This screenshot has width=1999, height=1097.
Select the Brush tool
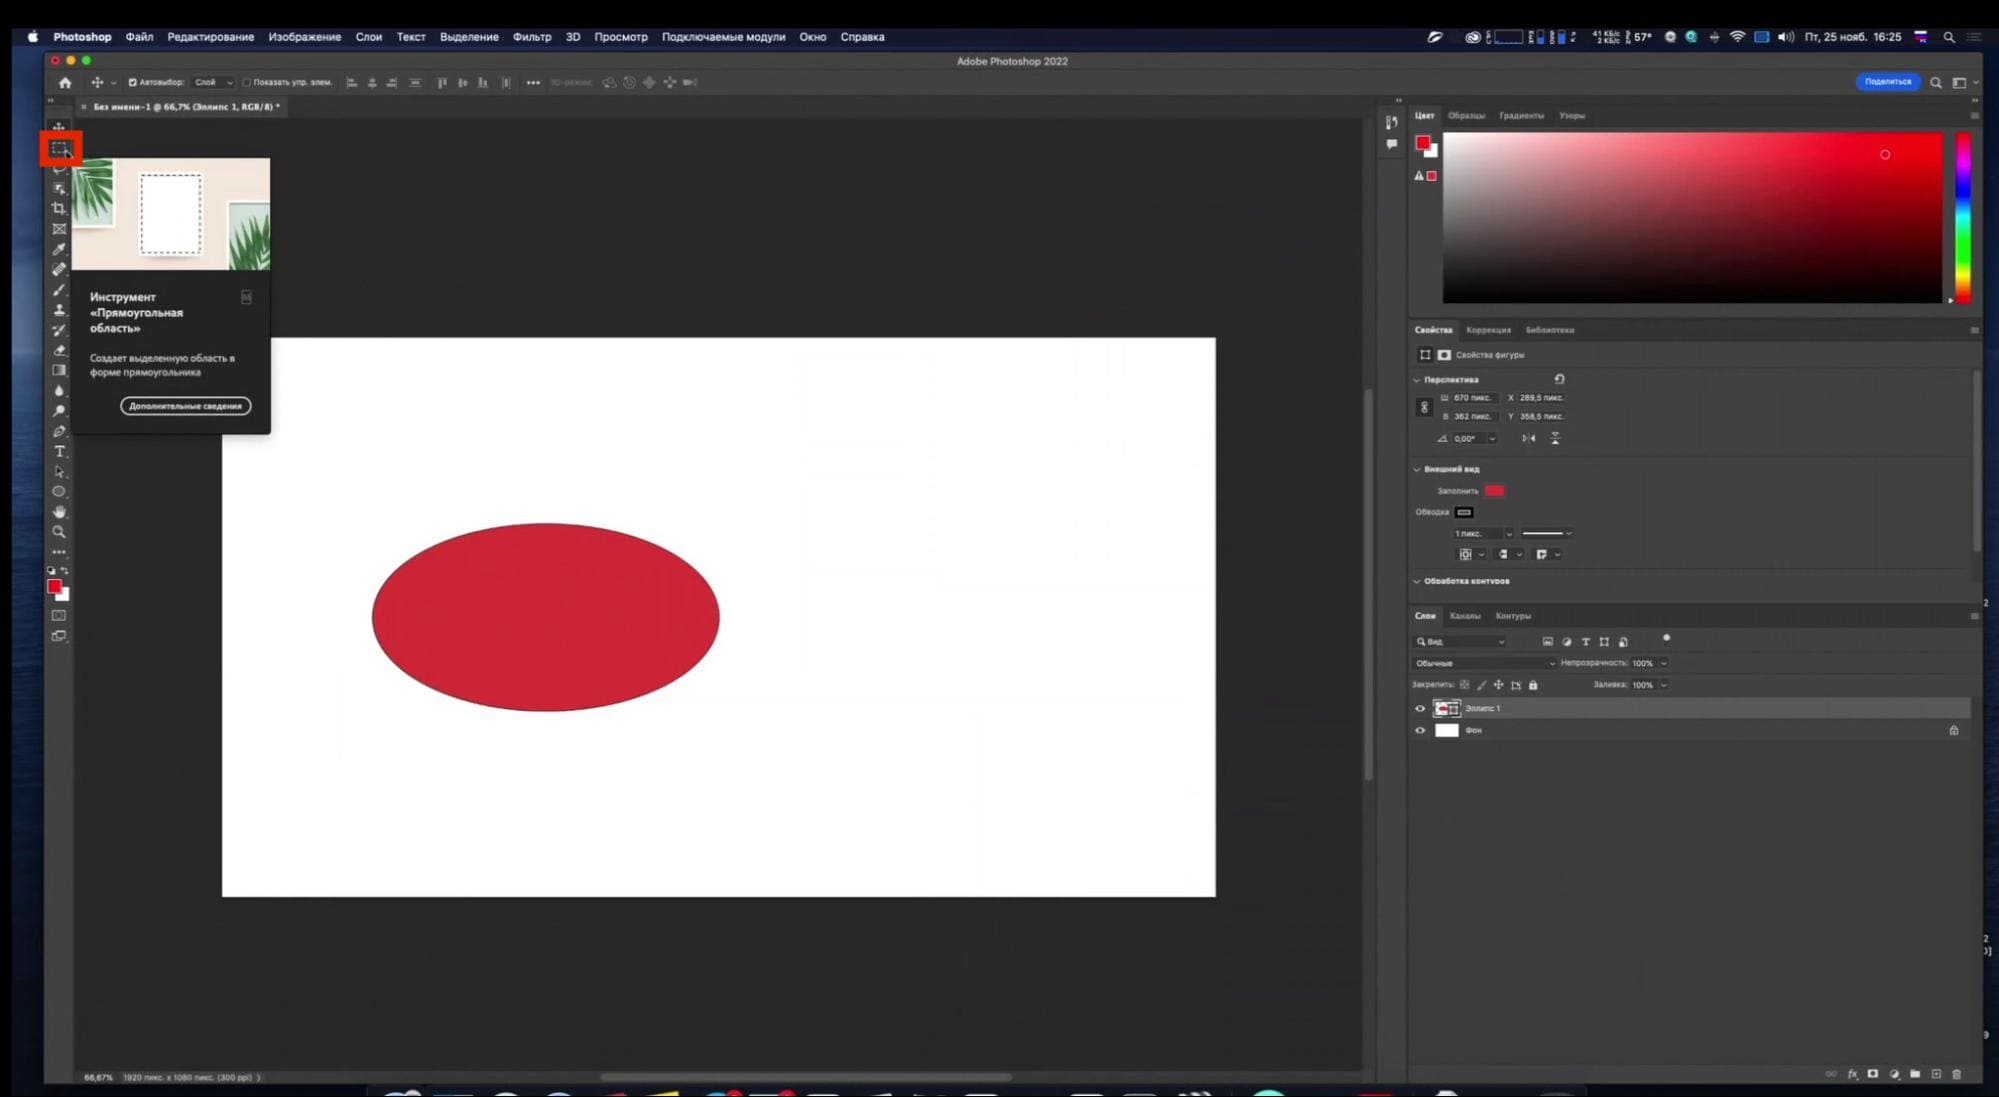(x=59, y=290)
